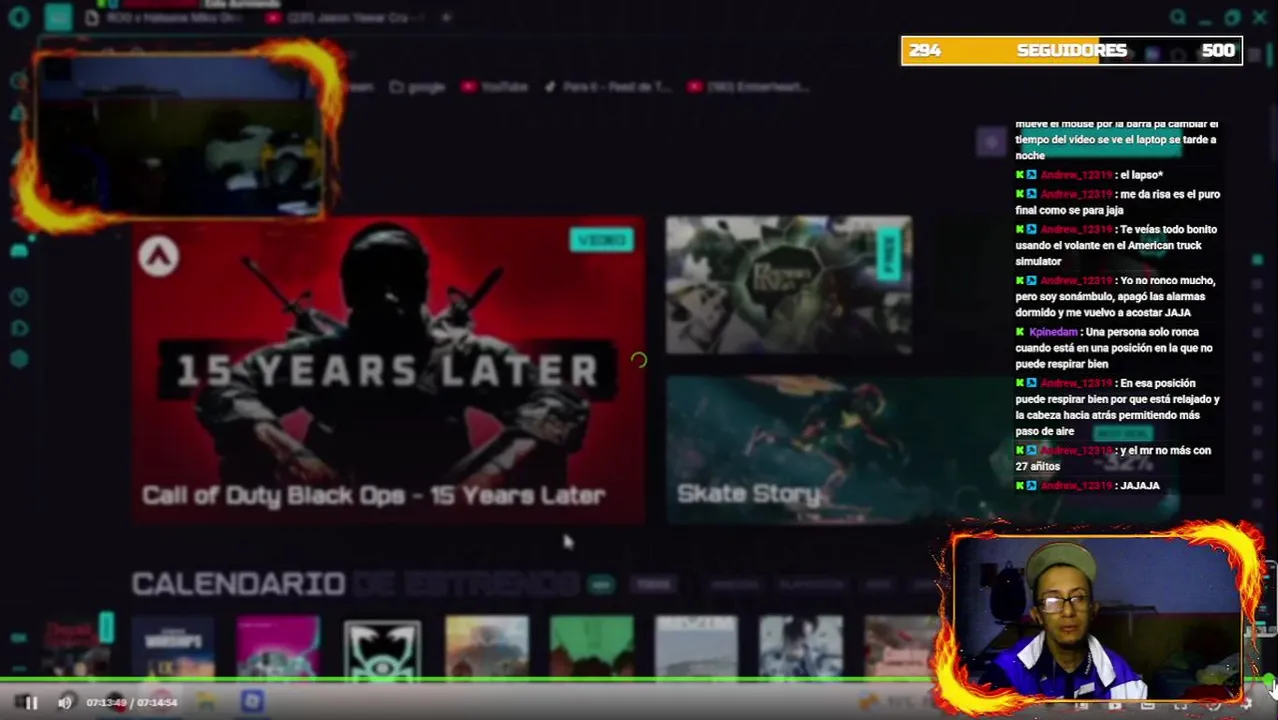
Task: Select teal filter pill beside Calendario heading
Action: pos(600,585)
